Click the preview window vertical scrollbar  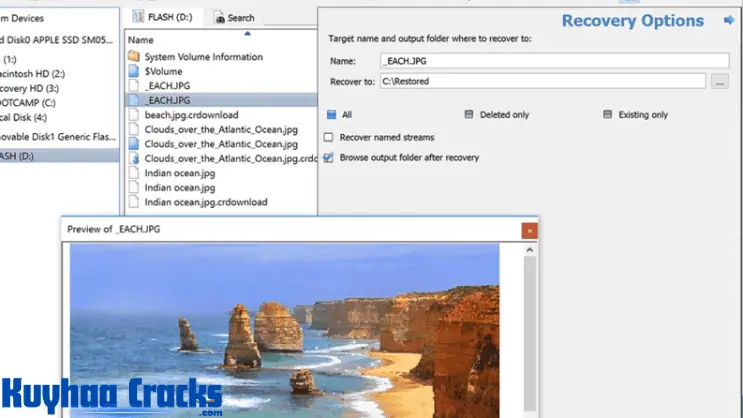click(528, 330)
